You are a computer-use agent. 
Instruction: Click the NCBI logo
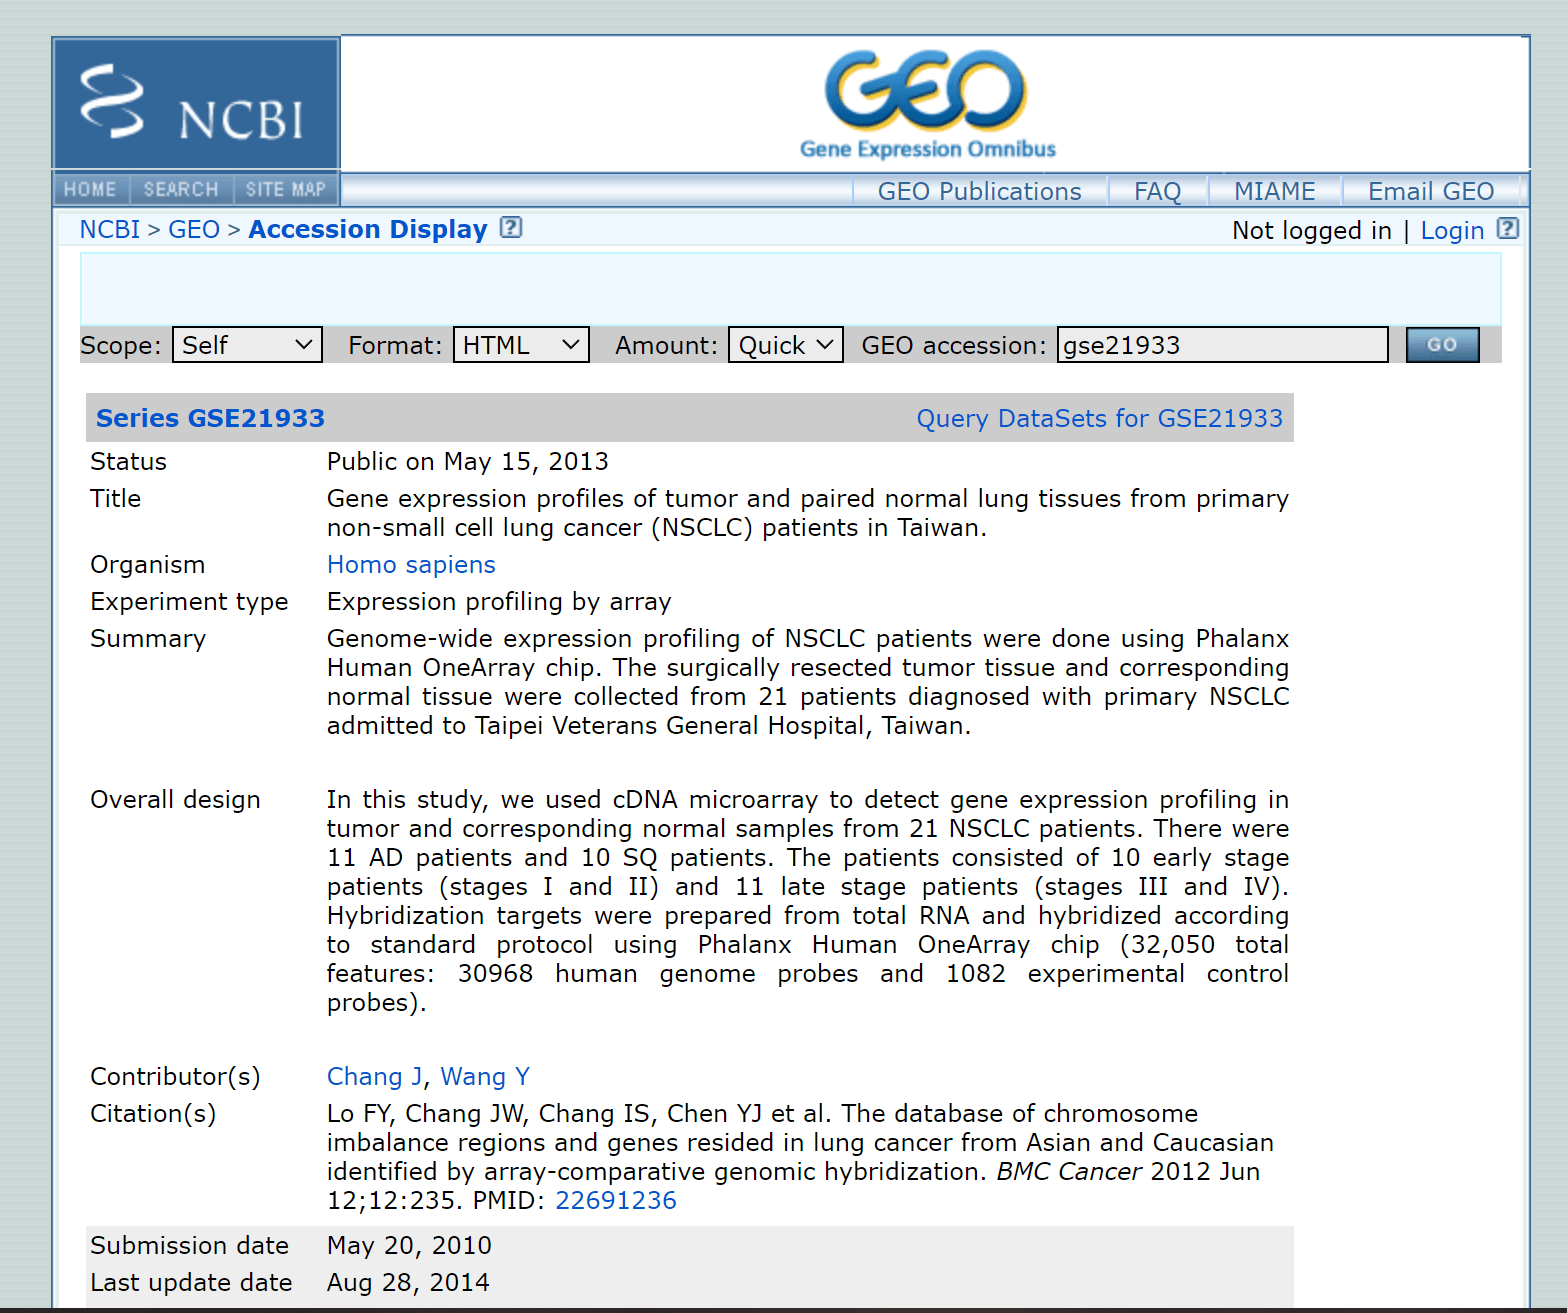click(x=196, y=104)
